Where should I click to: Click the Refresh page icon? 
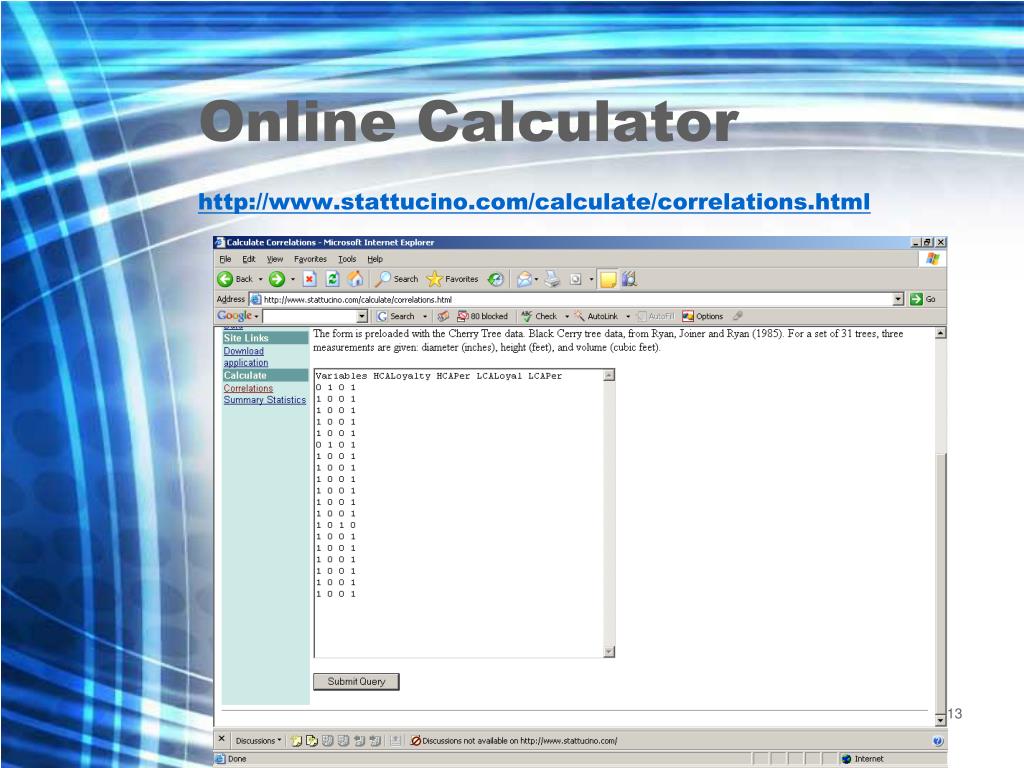(332, 280)
